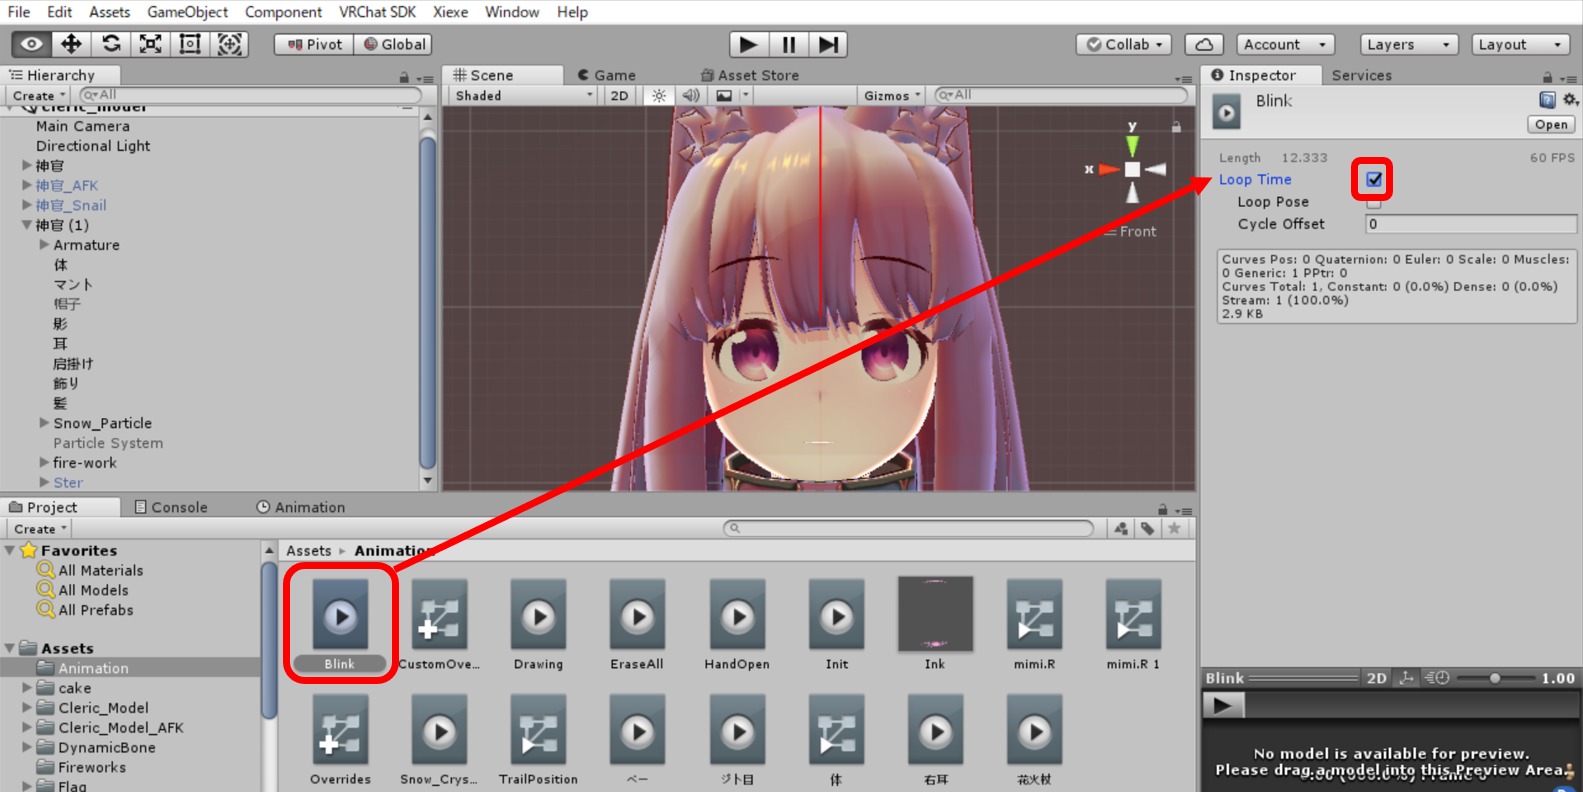Uncheck the Loop Time checkbox
The width and height of the screenshot is (1583, 792).
[1374, 180]
